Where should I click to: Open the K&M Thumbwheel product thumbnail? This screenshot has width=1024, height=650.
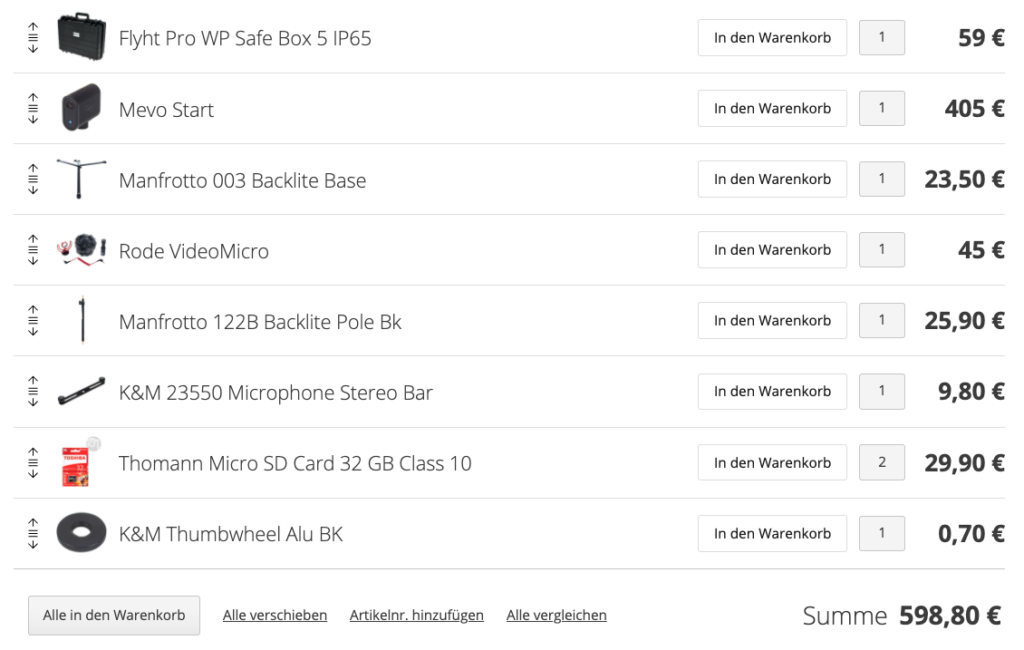(81, 532)
